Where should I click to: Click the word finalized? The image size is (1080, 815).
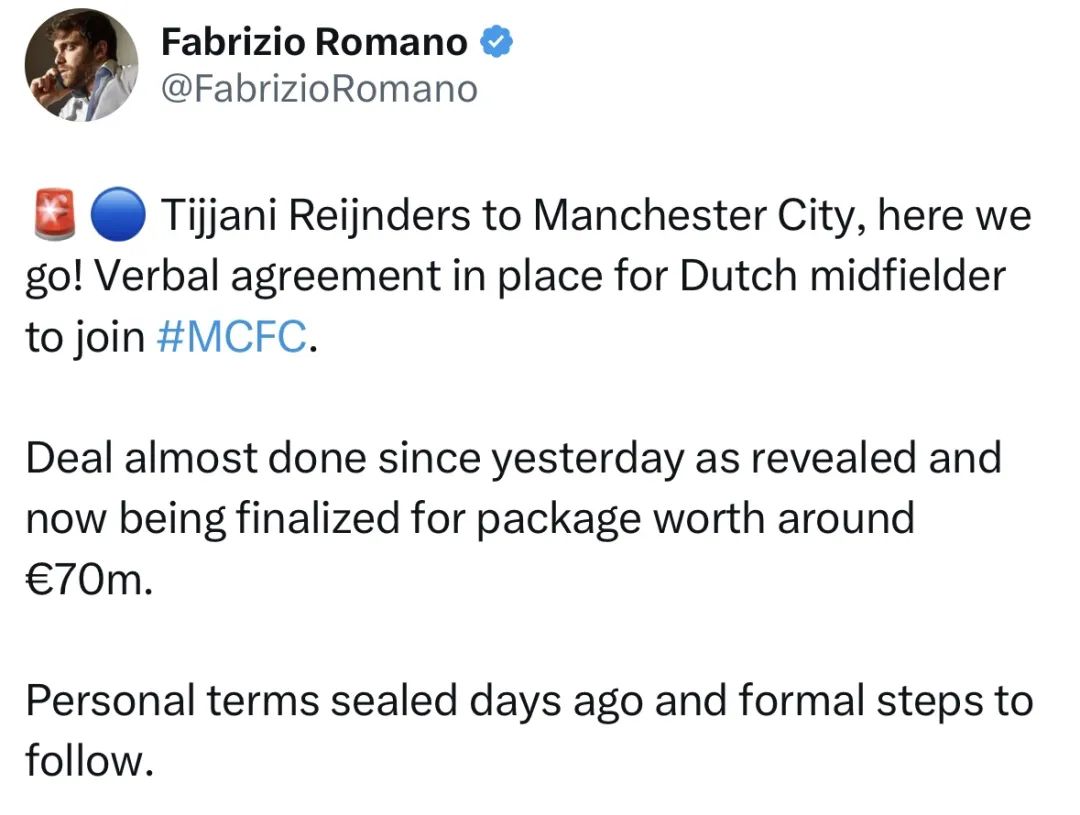point(318,518)
